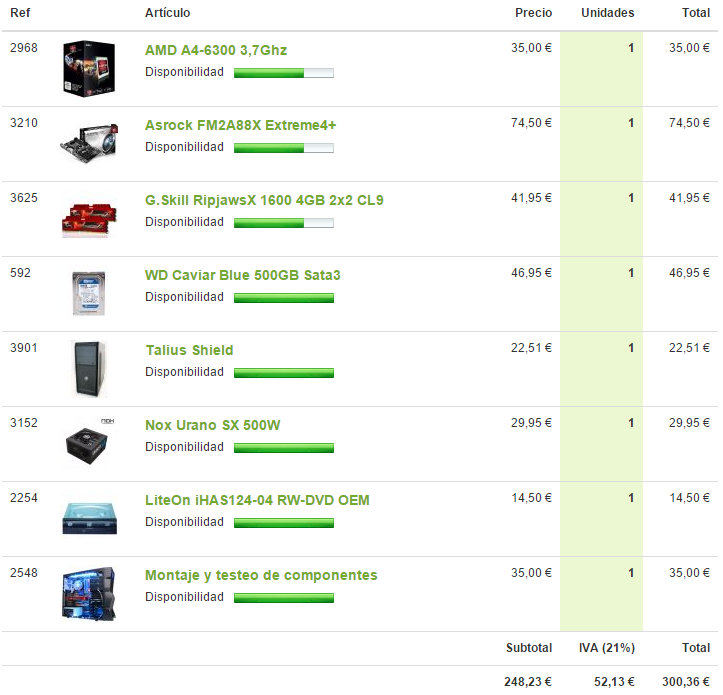Click reference number 3152
Screen dimensions: 723x695
click(24, 423)
